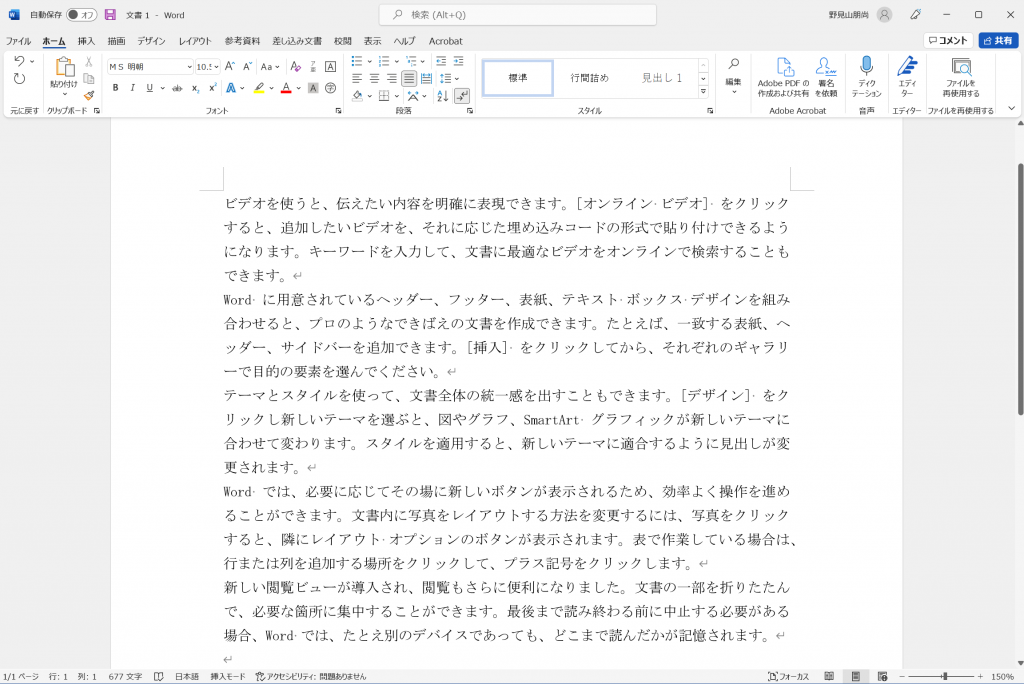Increase paragraph indent
1024x684 pixels.
458,61
